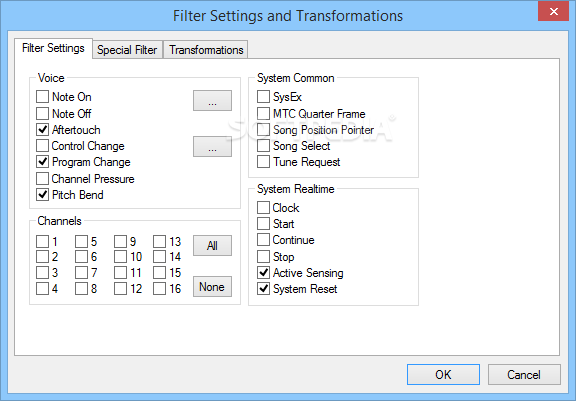Toggle the Clock realtime filter

pos(263,207)
